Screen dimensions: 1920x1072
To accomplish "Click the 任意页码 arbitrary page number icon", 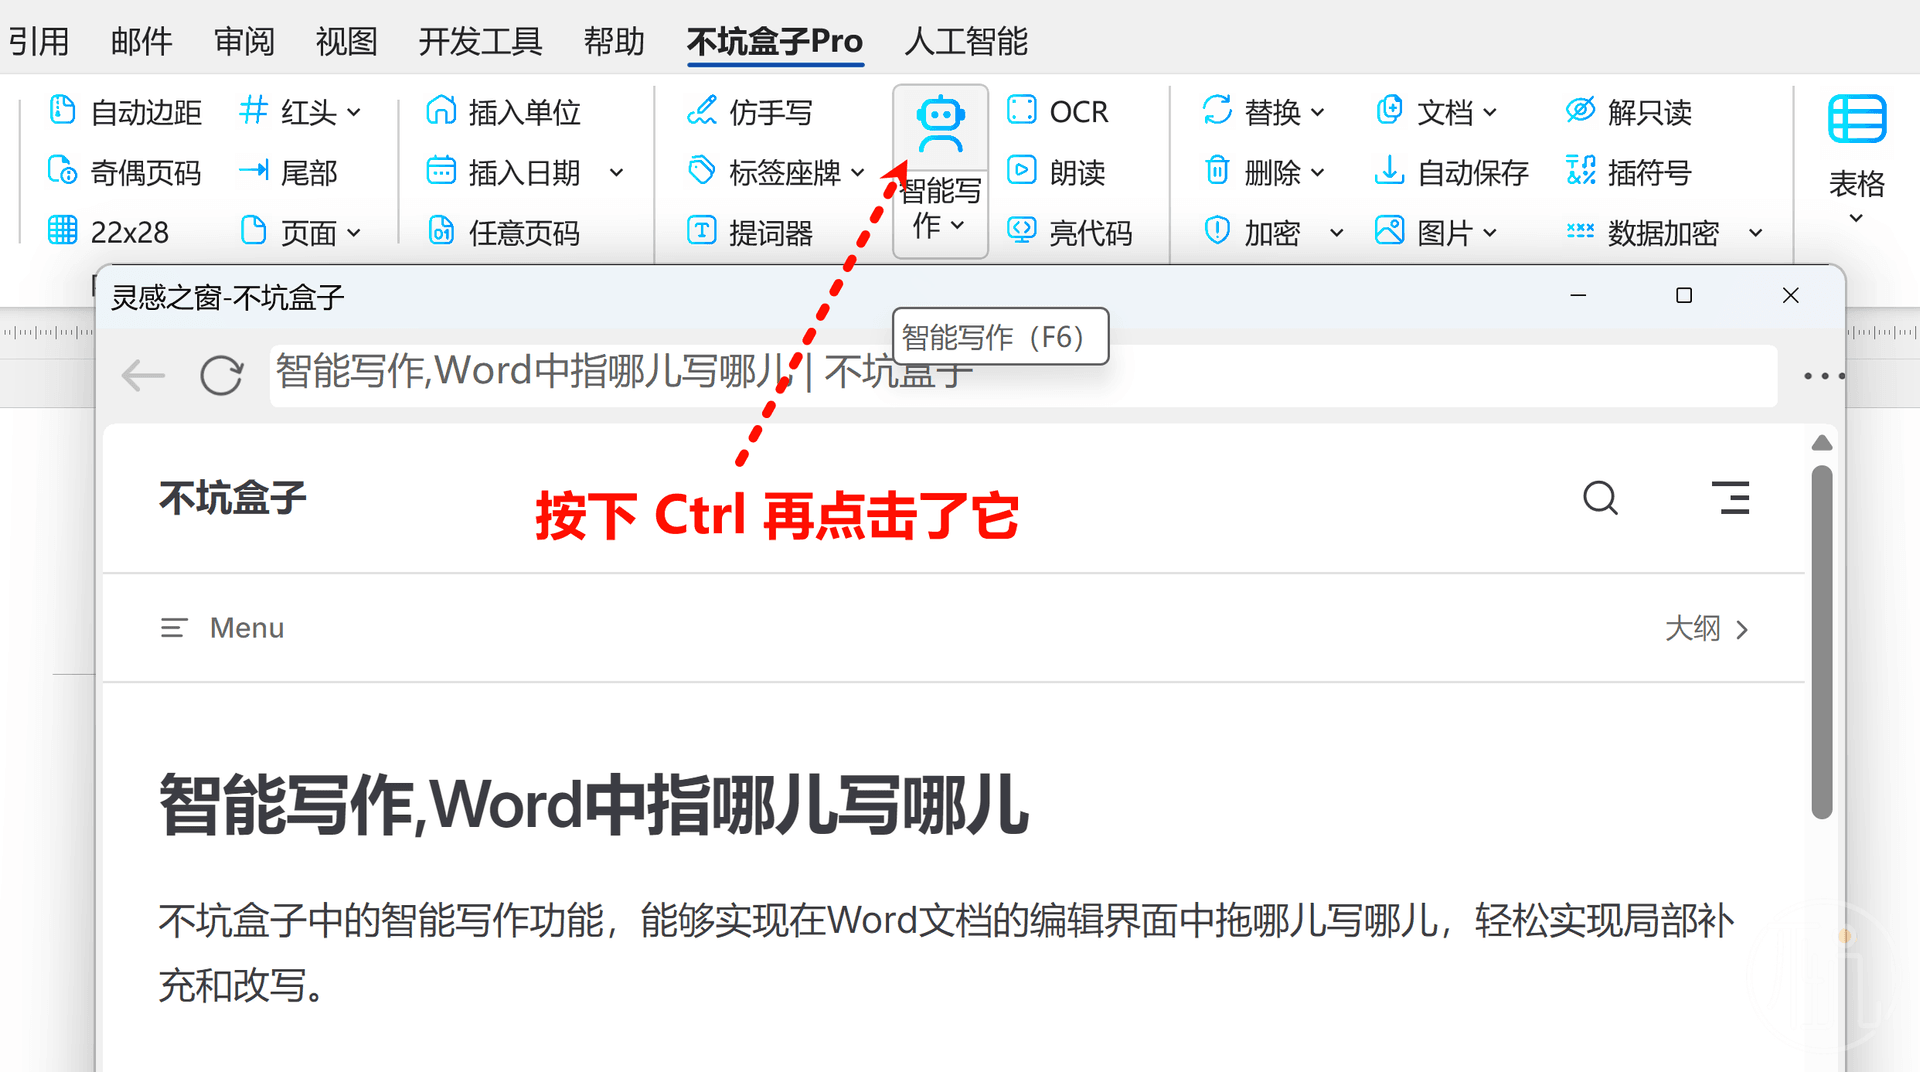I will (x=441, y=232).
